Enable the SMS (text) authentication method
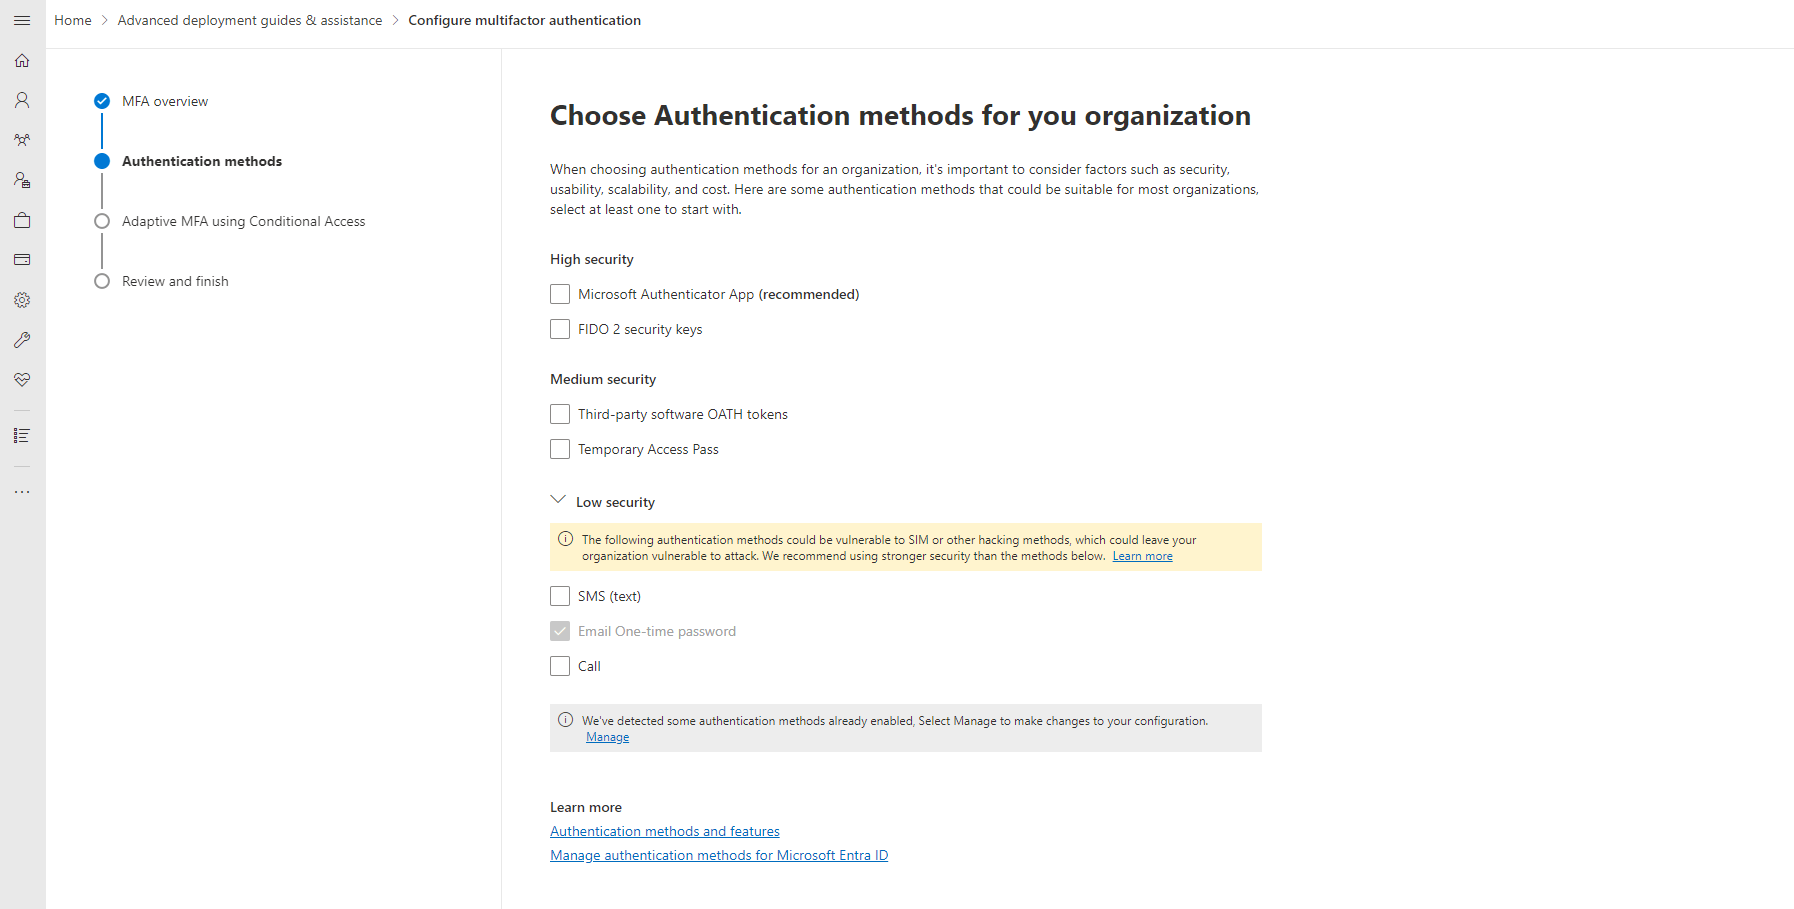Screen dimensions: 1794x909 pos(560,595)
